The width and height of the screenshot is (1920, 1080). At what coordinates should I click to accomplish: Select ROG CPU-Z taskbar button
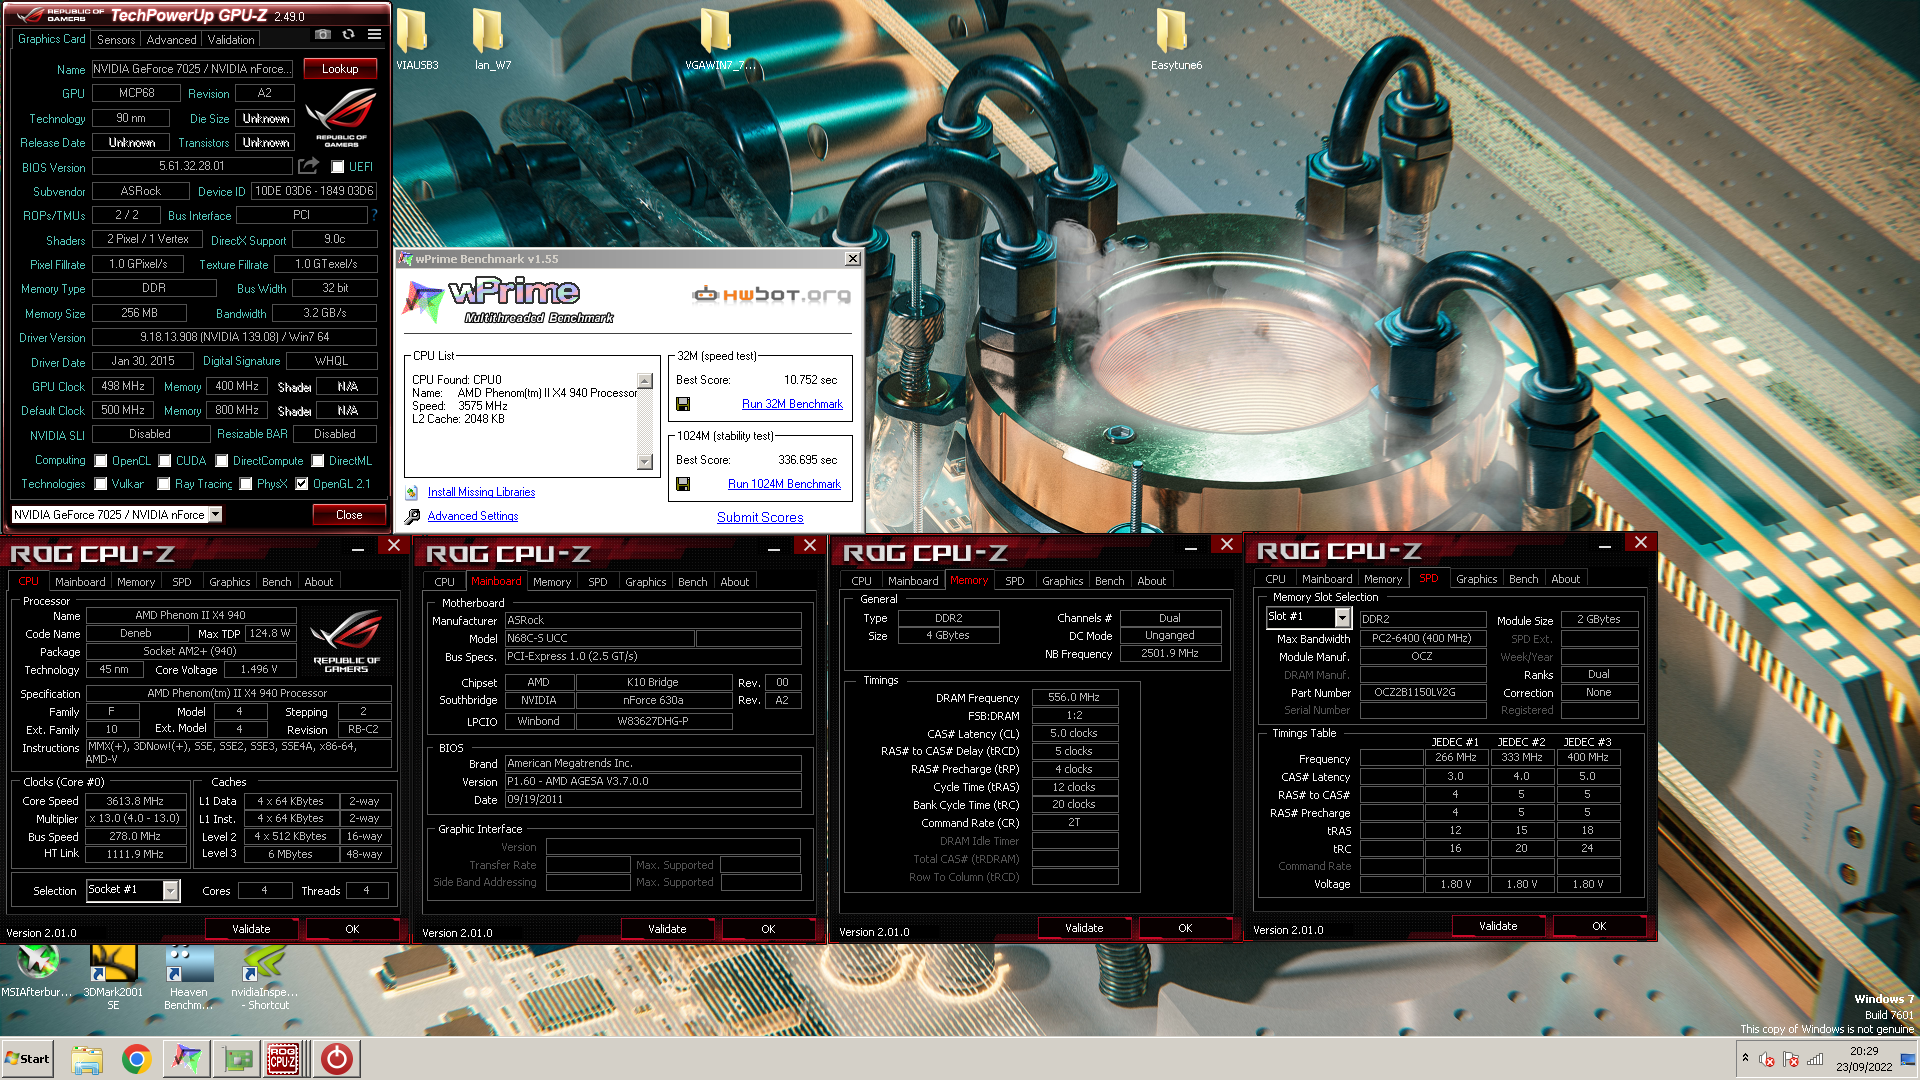[284, 1059]
